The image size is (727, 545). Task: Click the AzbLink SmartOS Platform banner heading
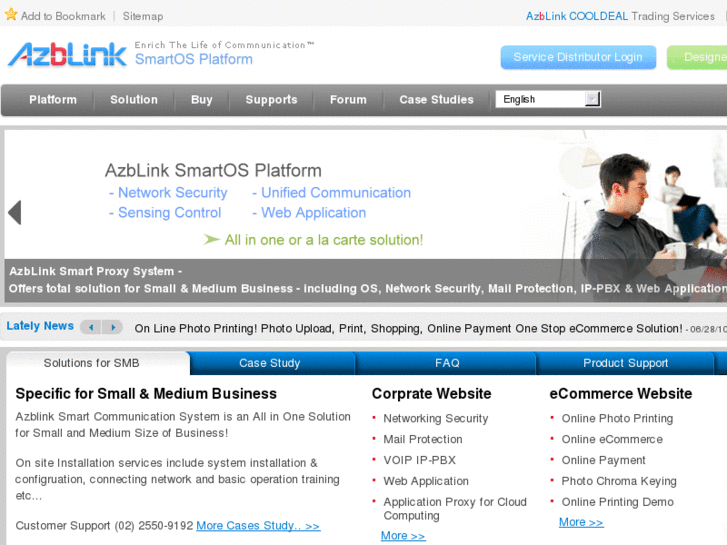click(x=213, y=171)
